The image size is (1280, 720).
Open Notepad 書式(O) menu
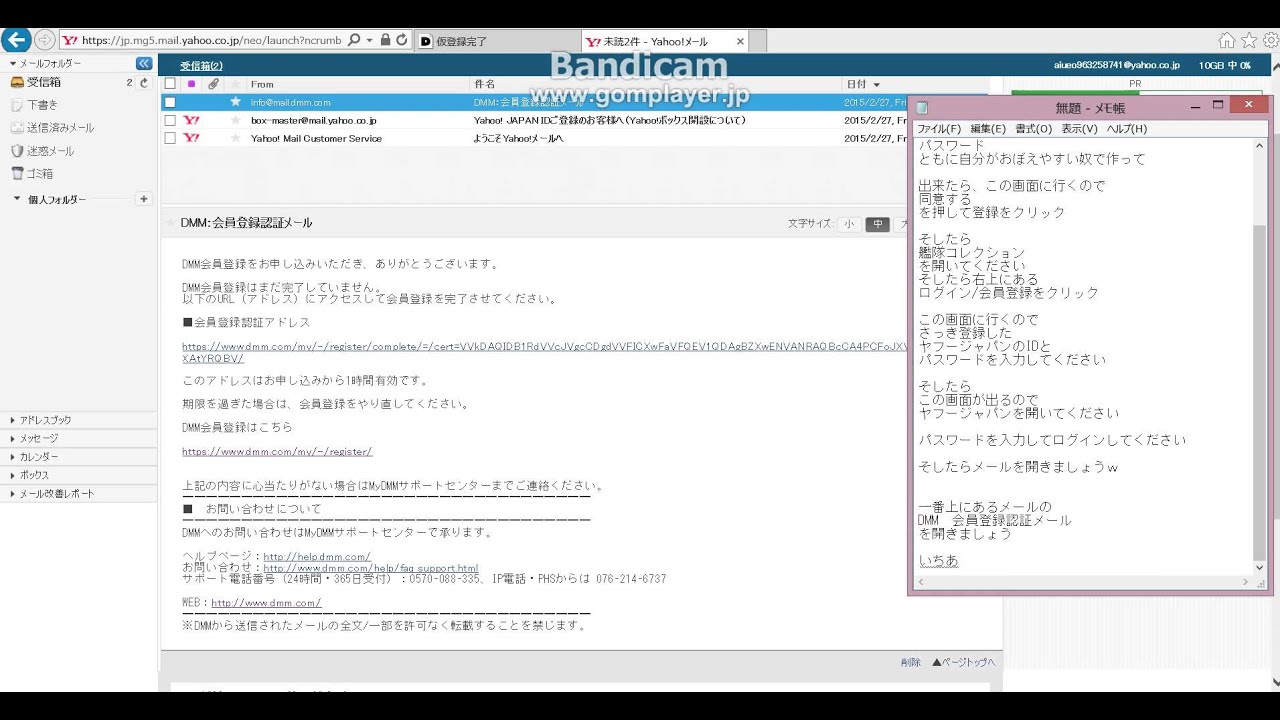pyautogui.click(x=1033, y=128)
